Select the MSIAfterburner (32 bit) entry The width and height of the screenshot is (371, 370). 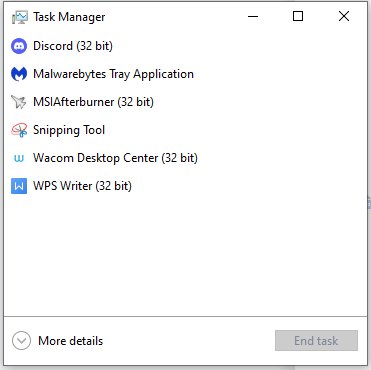point(185,102)
